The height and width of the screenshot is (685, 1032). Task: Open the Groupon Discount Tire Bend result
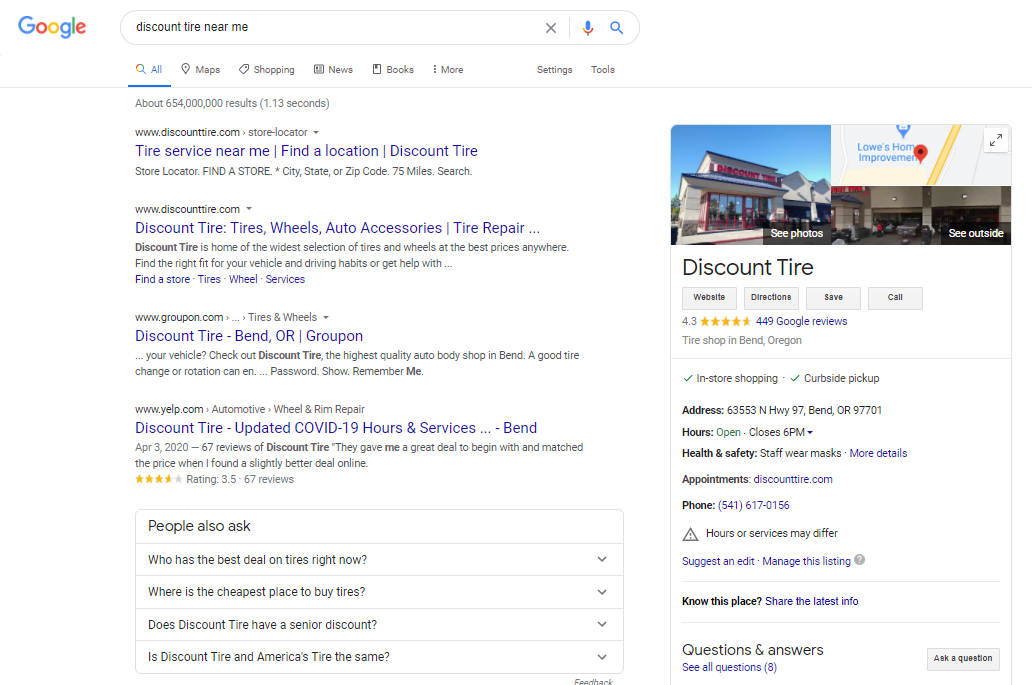(x=249, y=336)
